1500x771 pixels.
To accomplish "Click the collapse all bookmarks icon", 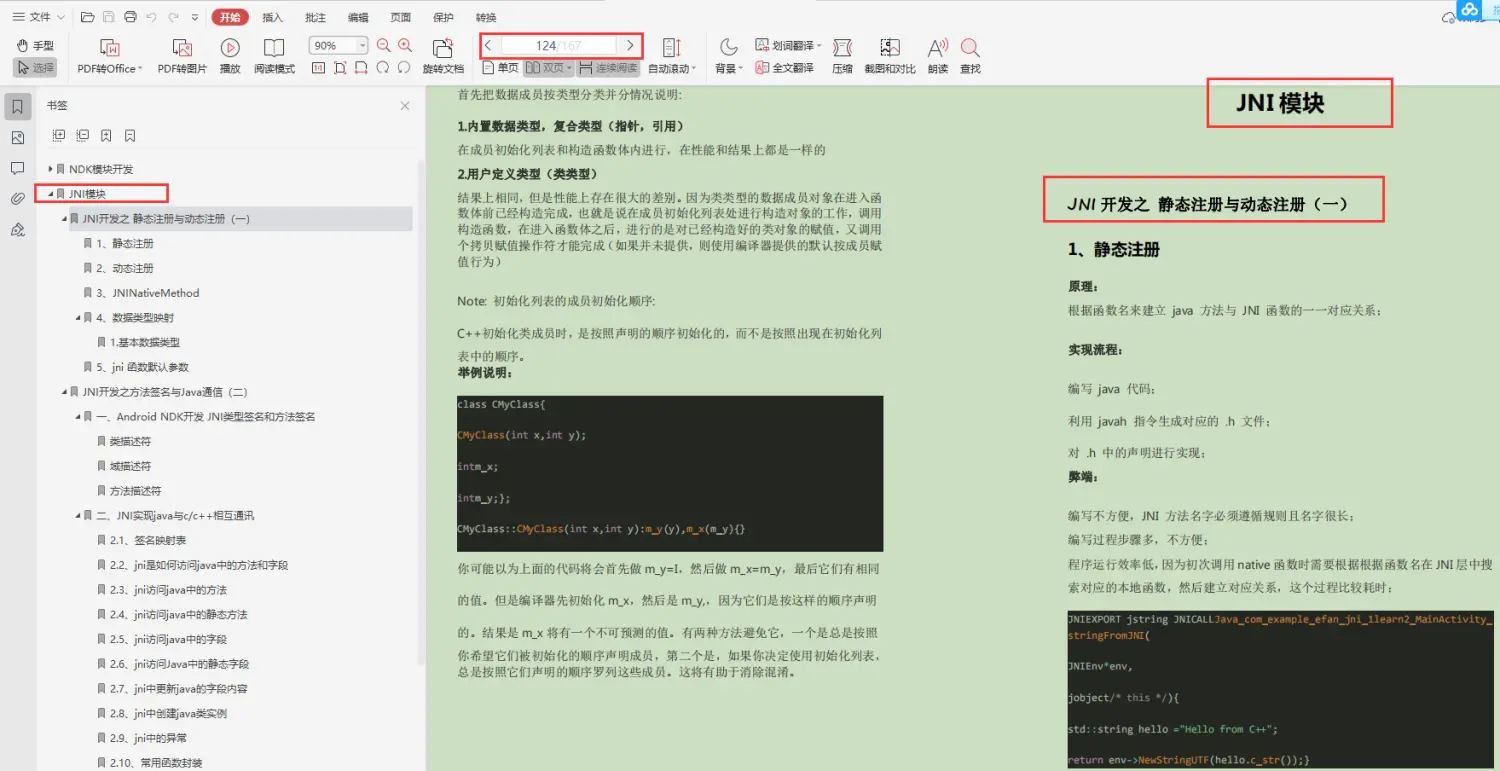I will click(82, 136).
